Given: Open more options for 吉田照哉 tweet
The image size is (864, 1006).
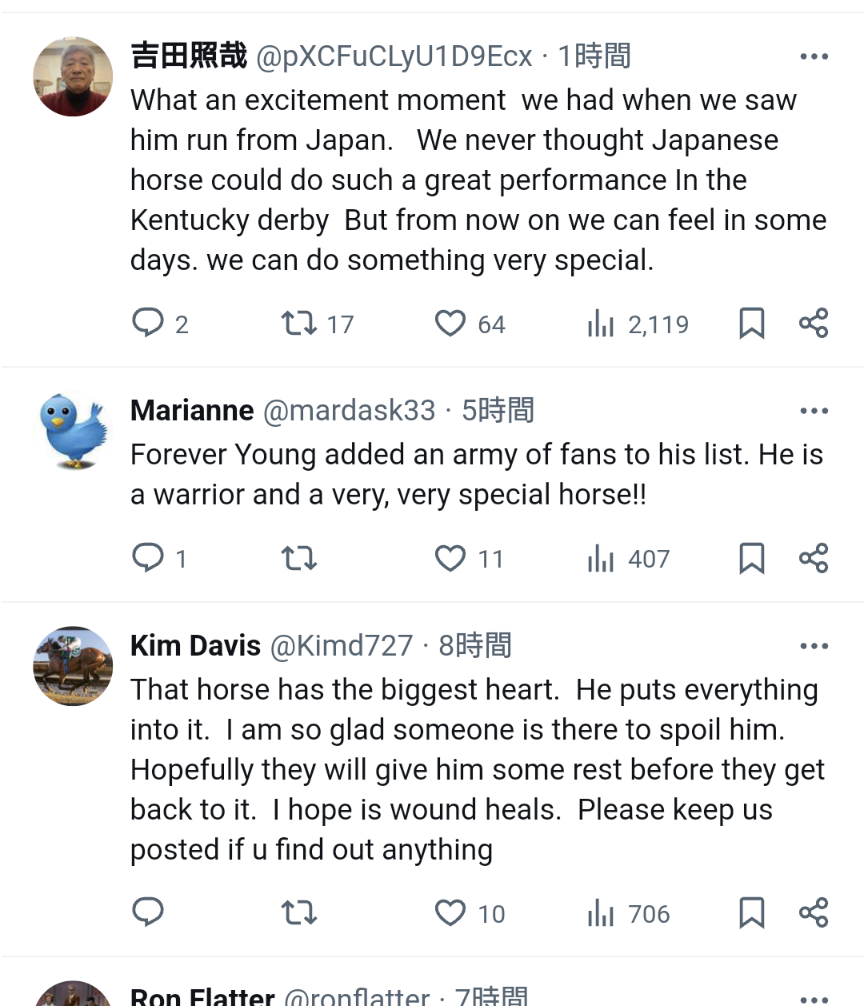Looking at the screenshot, I should 814,57.
